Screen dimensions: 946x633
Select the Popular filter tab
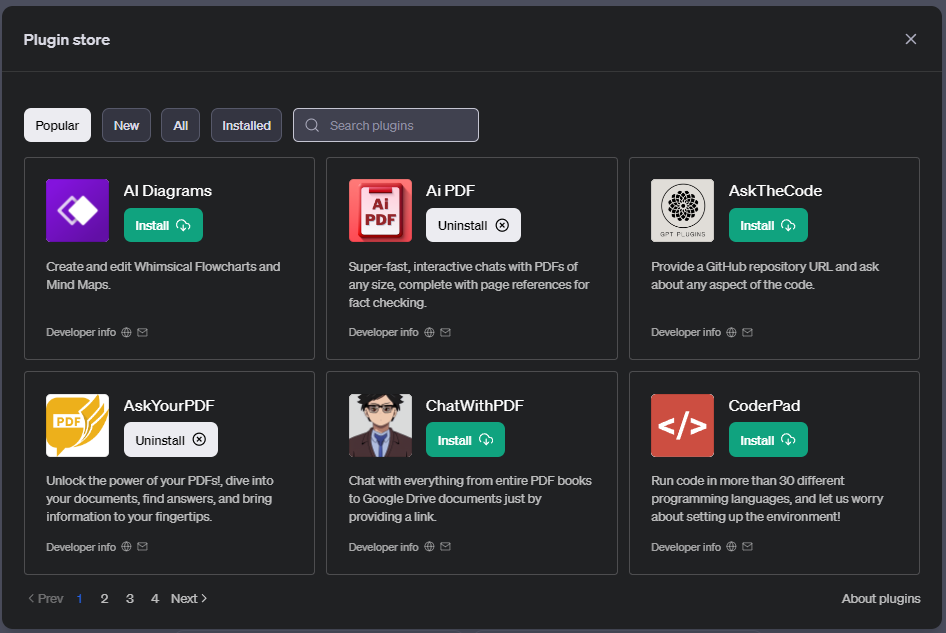(x=57, y=126)
